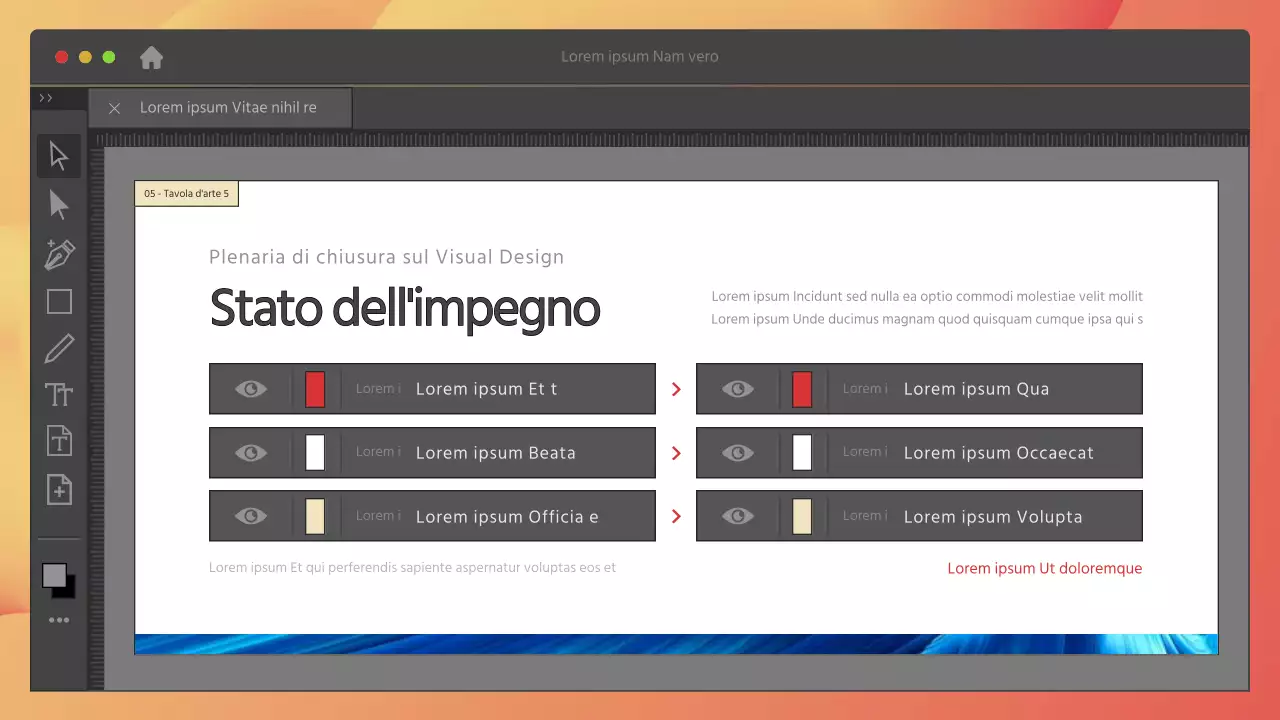Toggle visibility of the 'Lorem ipsum Et t' row

[250, 389]
